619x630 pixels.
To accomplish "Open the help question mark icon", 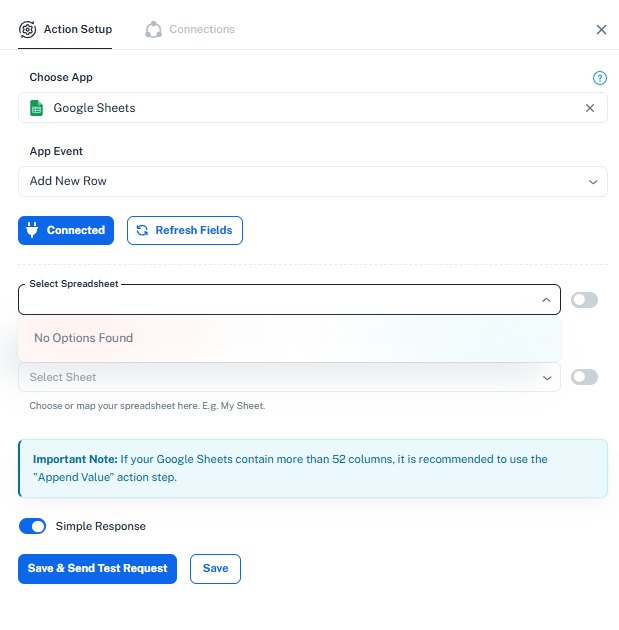I will tap(600, 78).
